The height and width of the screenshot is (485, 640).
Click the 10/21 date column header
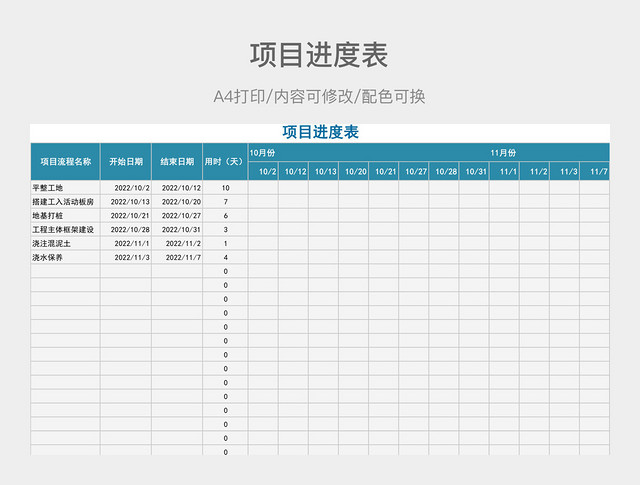[384, 171]
